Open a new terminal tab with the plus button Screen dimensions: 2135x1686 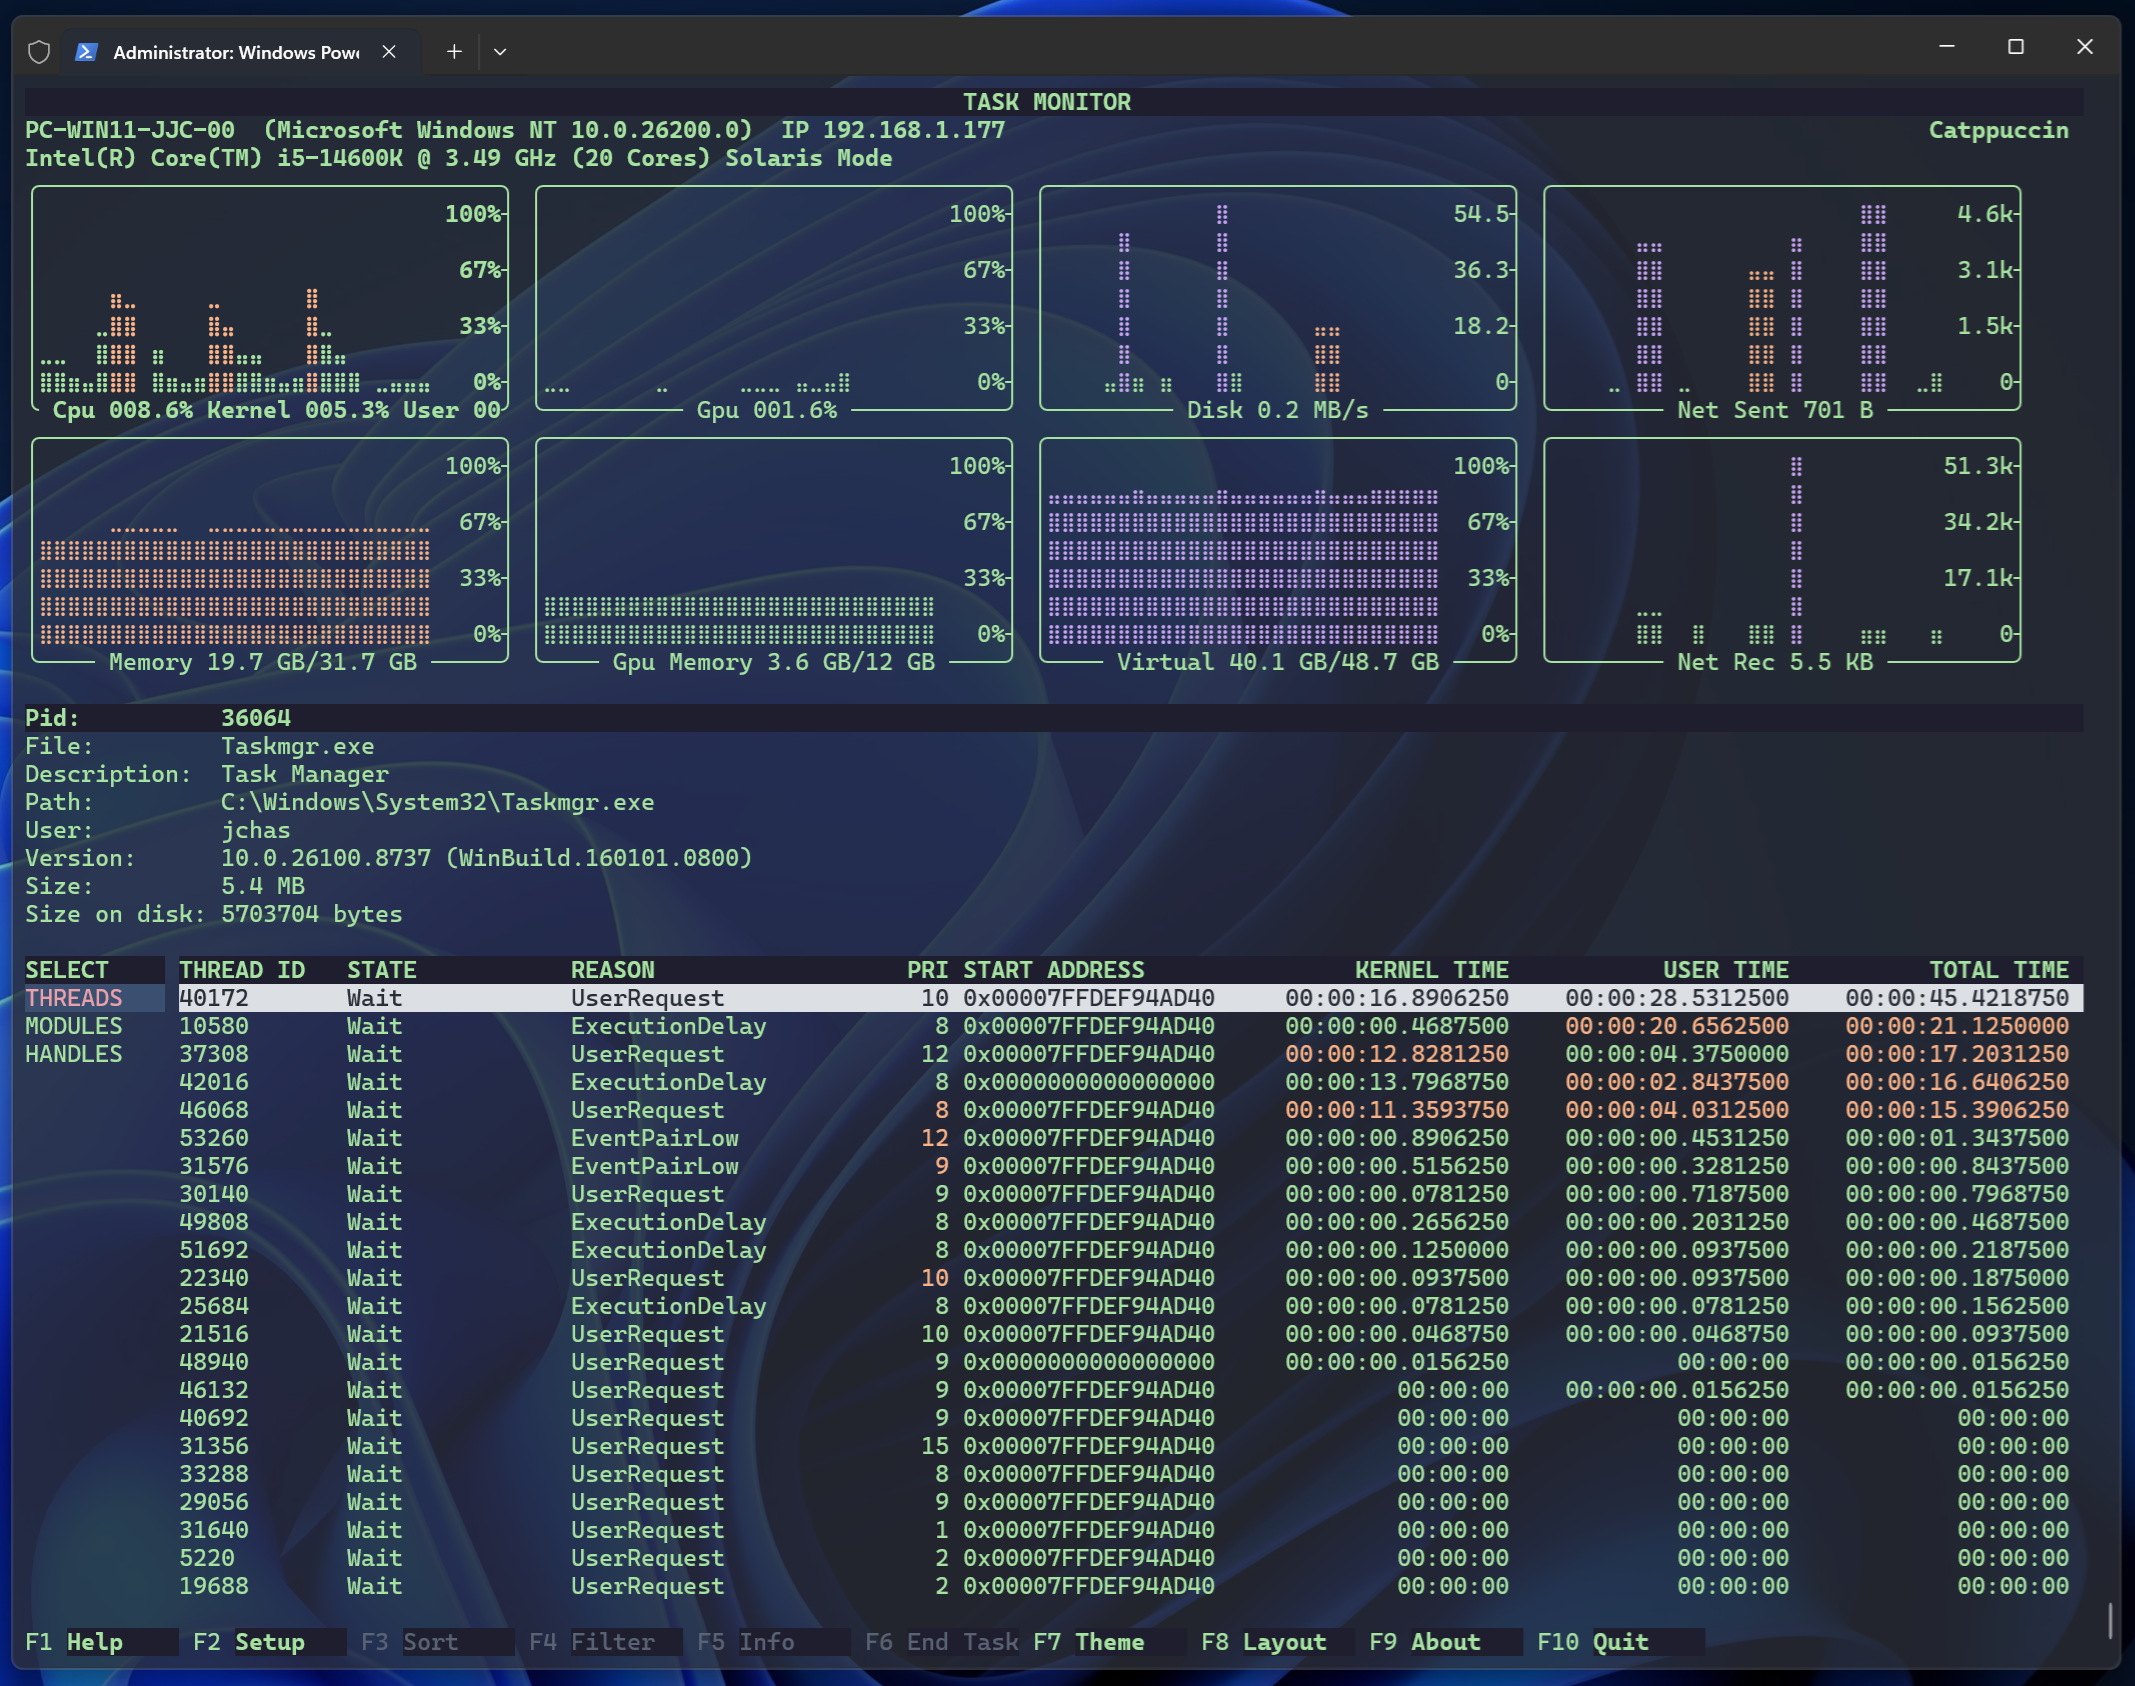(454, 51)
